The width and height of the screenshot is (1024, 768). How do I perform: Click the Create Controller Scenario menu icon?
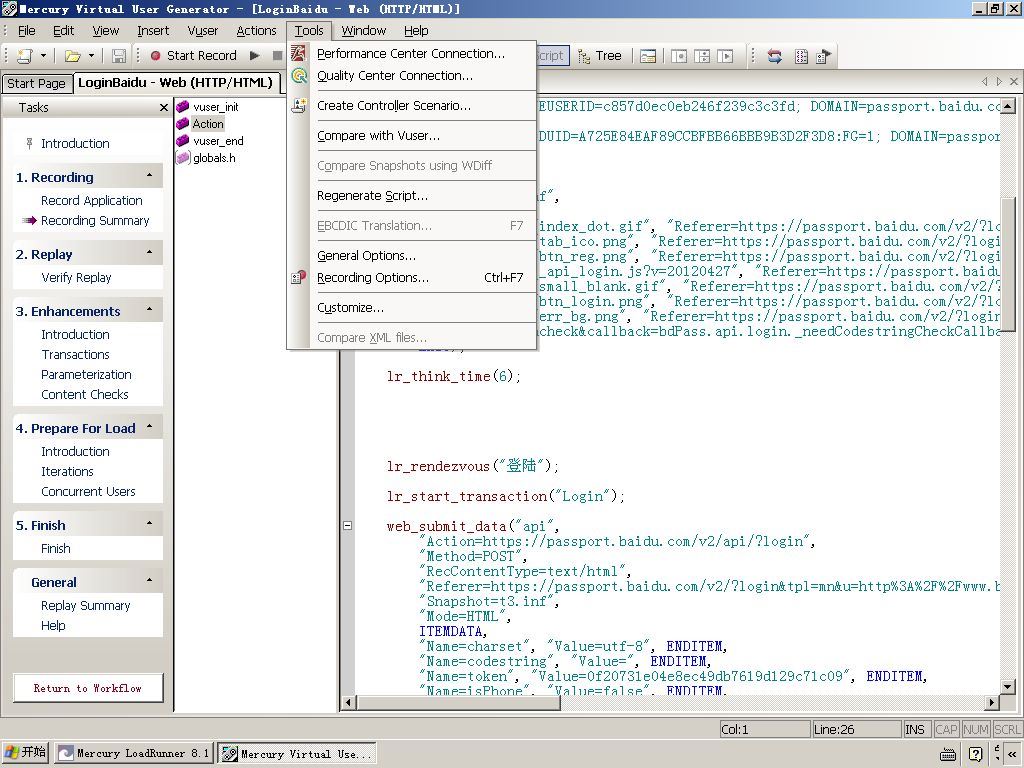pos(299,105)
